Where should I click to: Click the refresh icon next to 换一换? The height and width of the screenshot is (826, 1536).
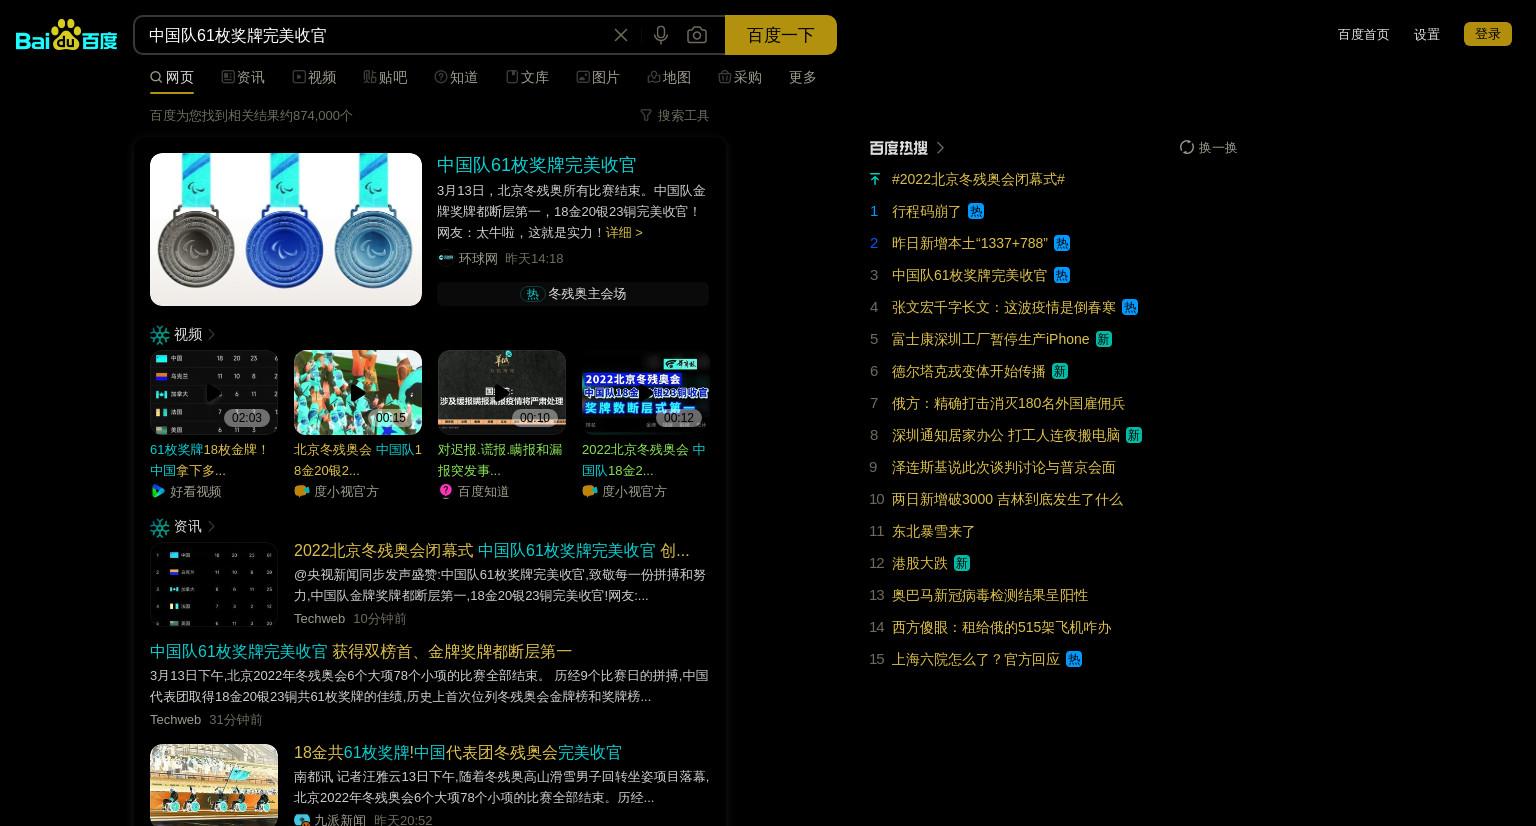click(x=1187, y=147)
